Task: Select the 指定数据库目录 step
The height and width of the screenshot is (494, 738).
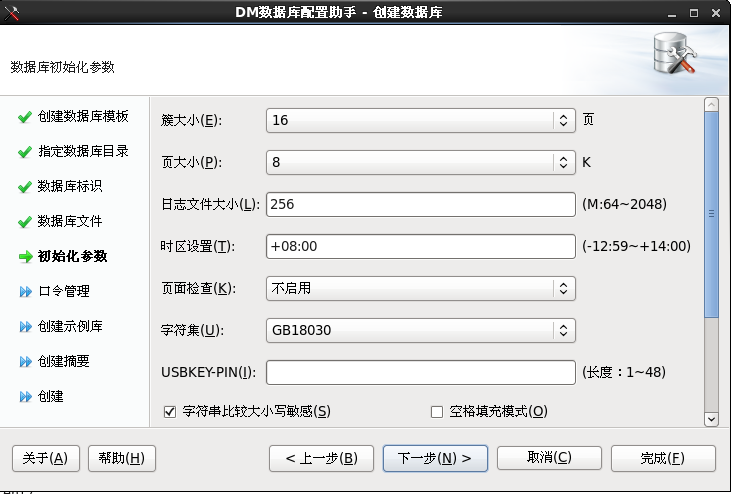Action: point(83,151)
